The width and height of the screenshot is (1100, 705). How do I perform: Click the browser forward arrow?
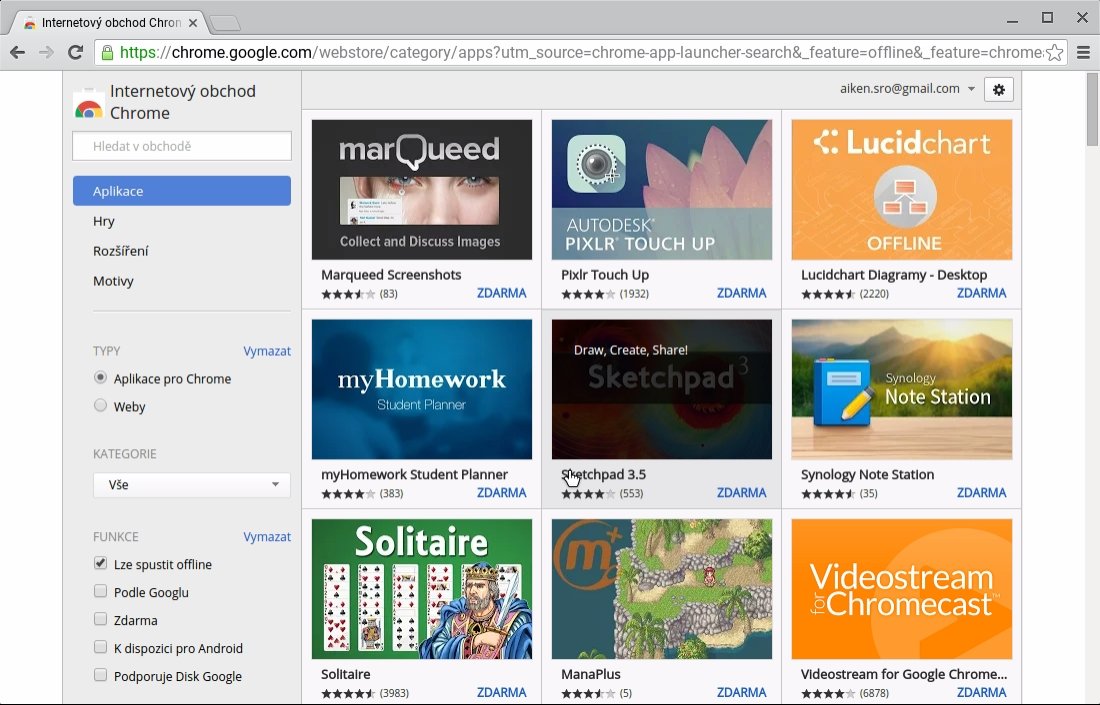[46, 52]
